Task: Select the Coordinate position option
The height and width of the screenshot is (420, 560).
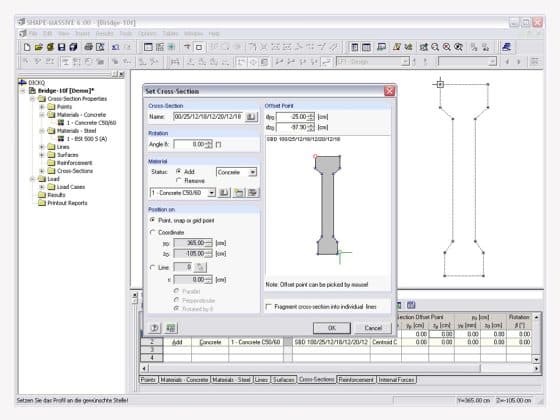Action: [x=152, y=232]
